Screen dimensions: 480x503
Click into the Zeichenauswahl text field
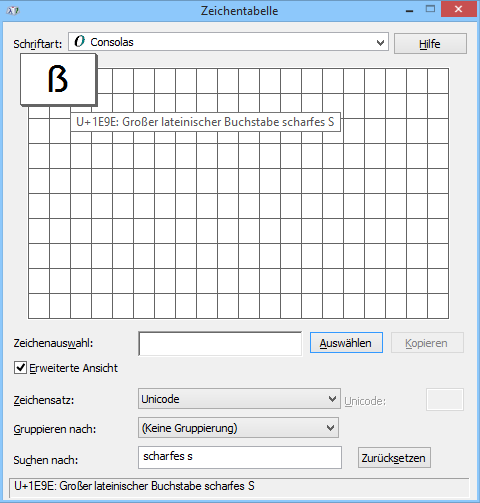[220, 343]
